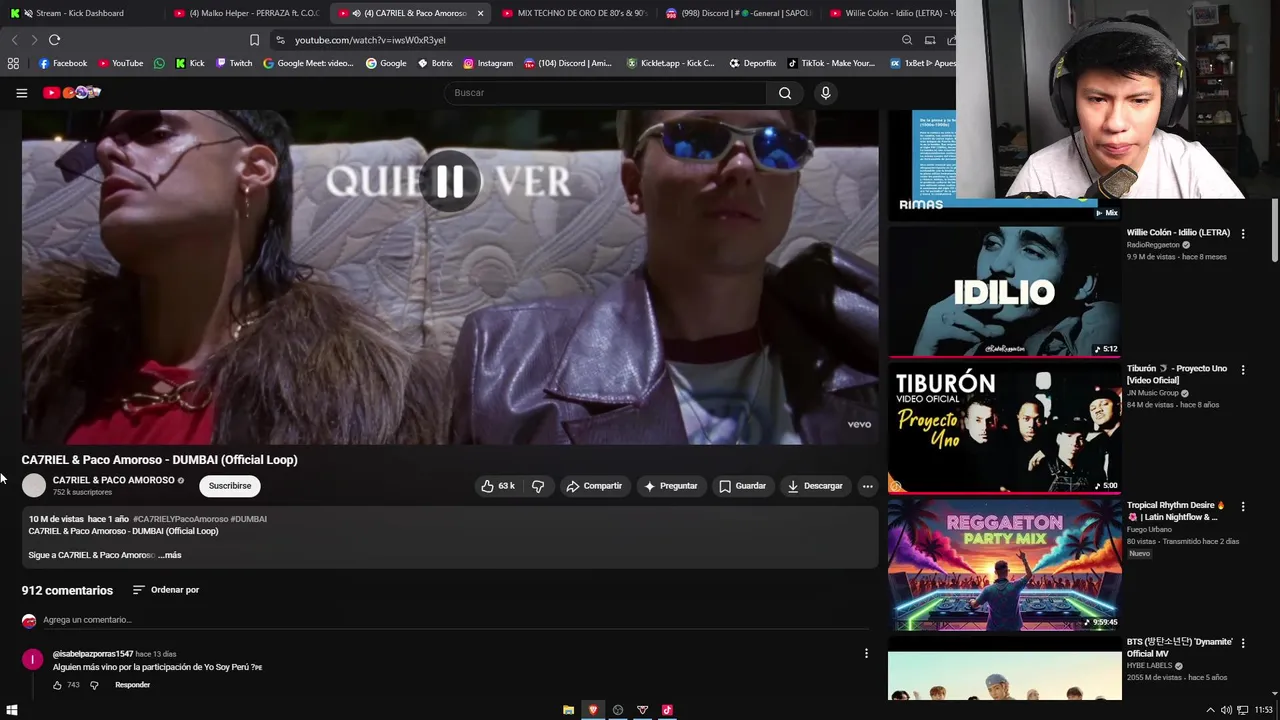This screenshot has height=720, width=1280.
Task: Open the Facebook bookmark
Action: [63, 63]
